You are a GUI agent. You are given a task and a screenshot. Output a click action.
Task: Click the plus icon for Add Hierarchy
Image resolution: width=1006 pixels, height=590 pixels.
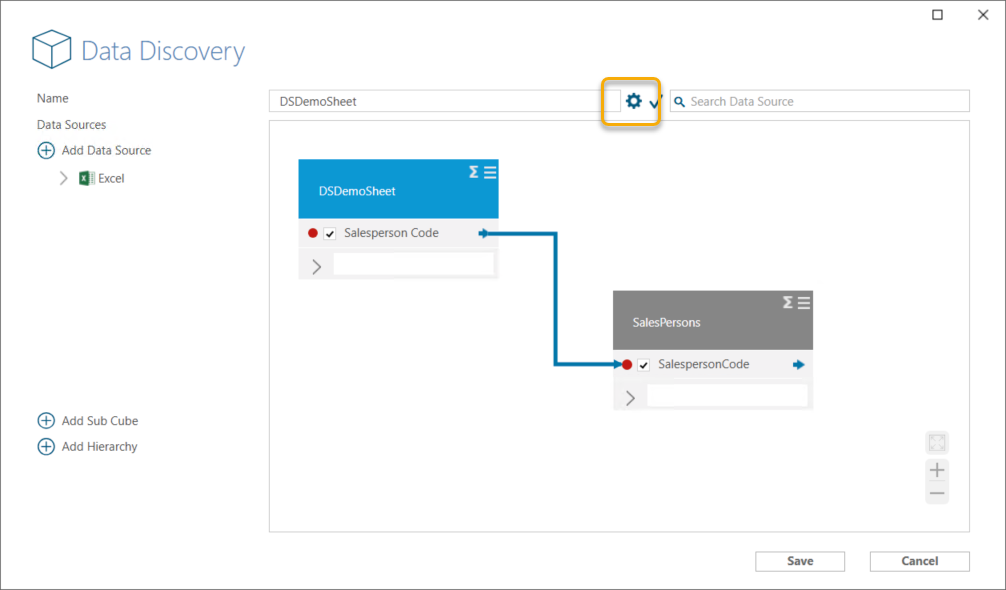point(46,446)
